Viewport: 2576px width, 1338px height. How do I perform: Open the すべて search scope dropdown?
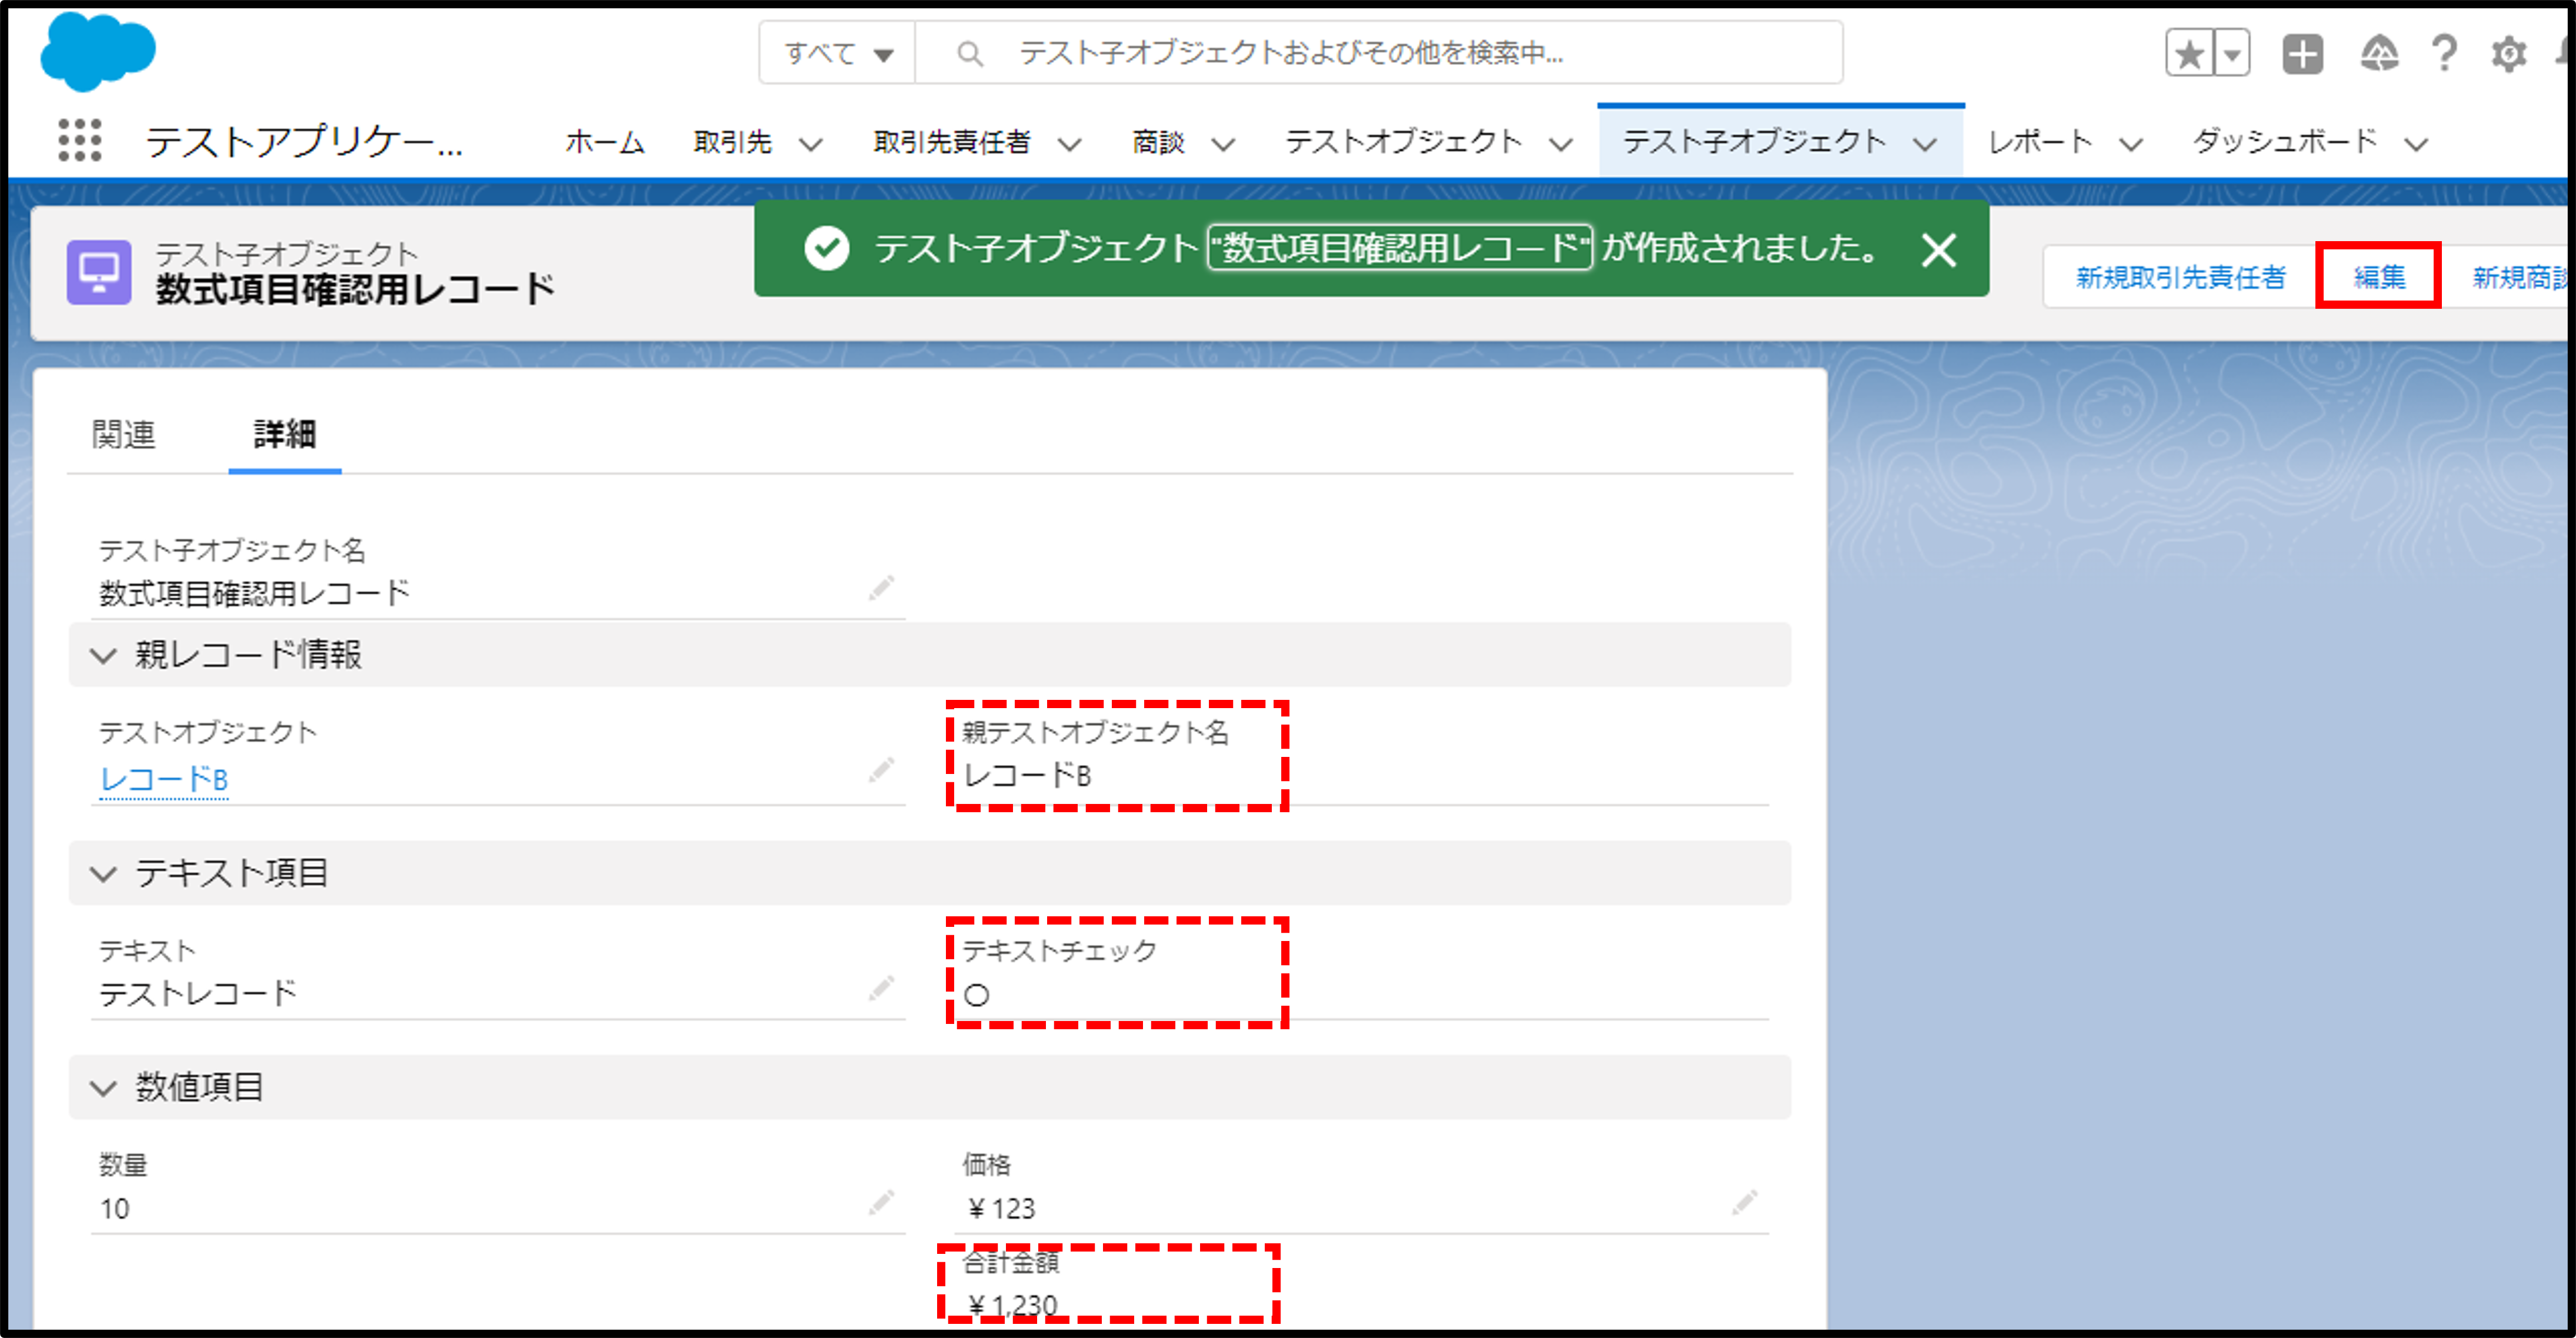(x=837, y=53)
